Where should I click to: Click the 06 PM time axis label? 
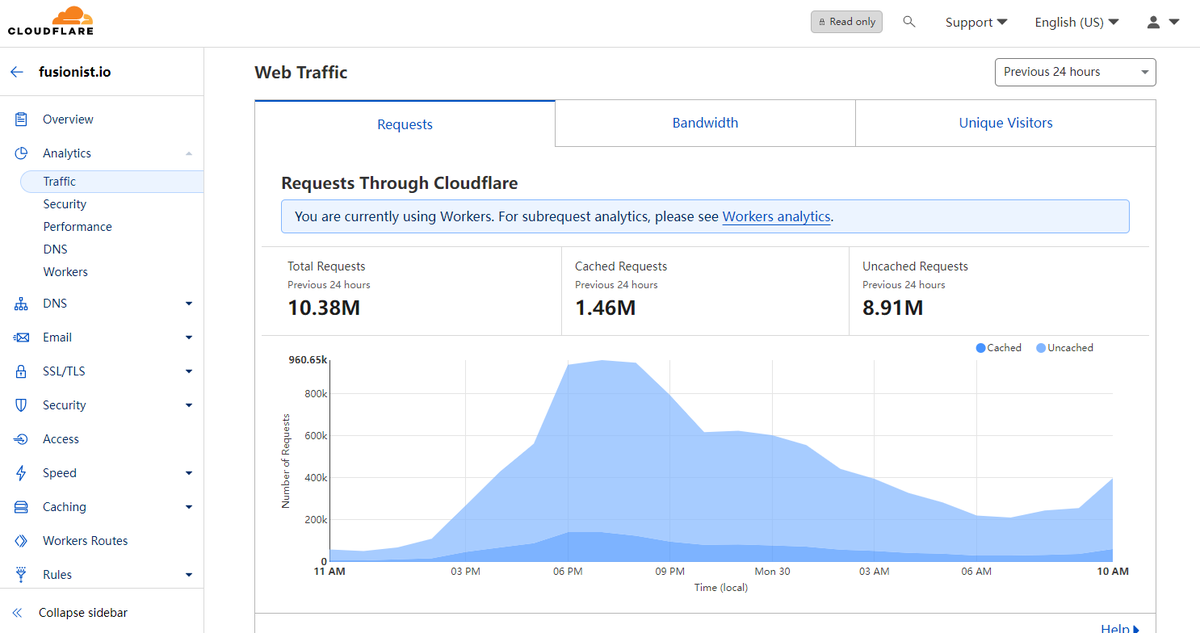(567, 572)
